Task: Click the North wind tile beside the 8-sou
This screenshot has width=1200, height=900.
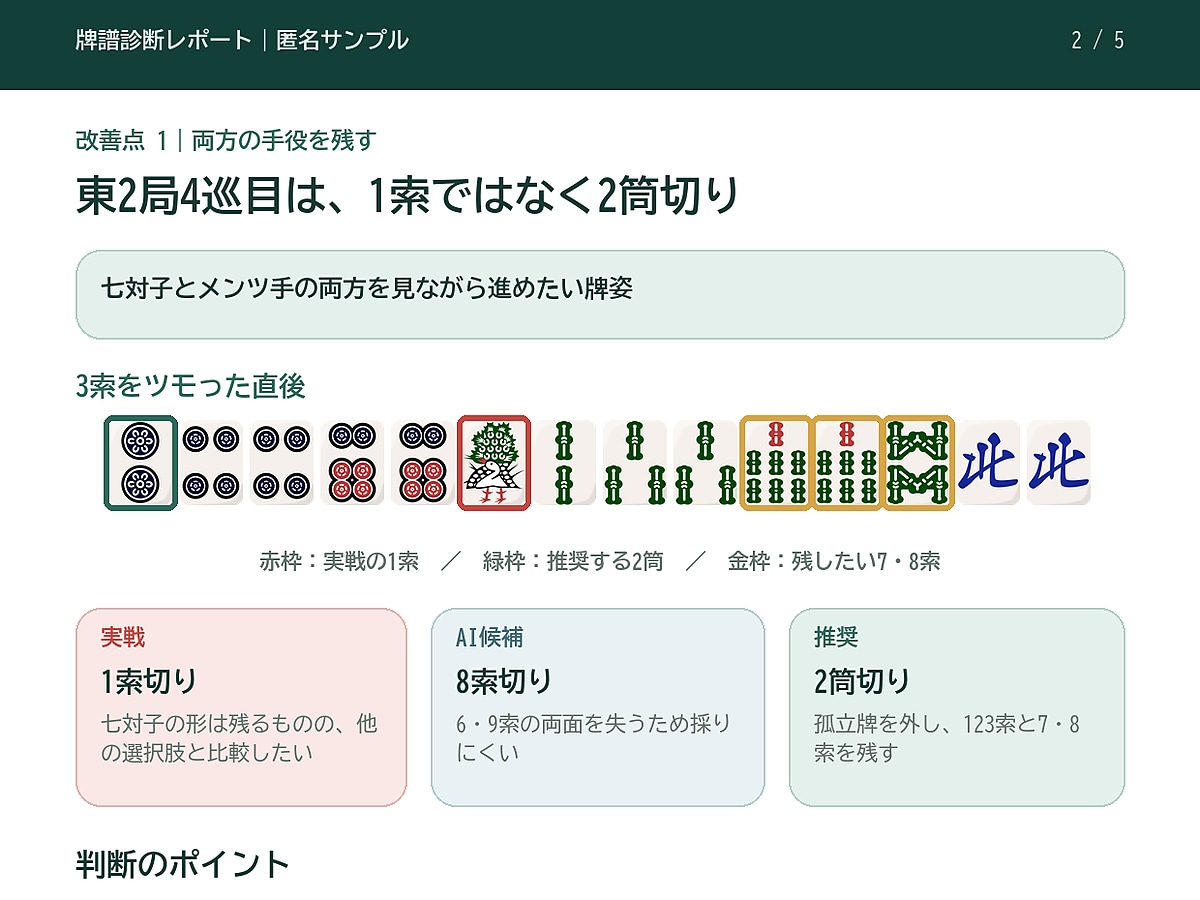Action: [x=989, y=463]
